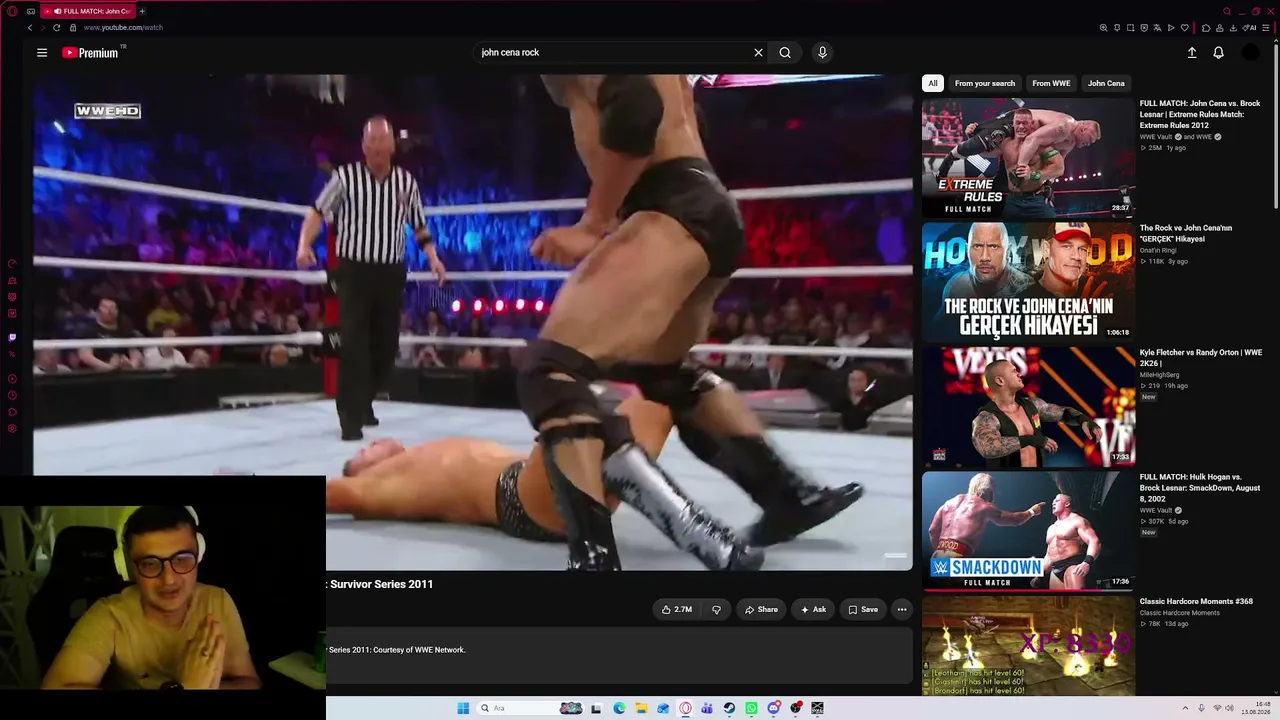The height and width of the screenshot is (720, 1280).
Task: Add page to bookmarks heart
Action: pyautogui.click(x=1184, y=28)
